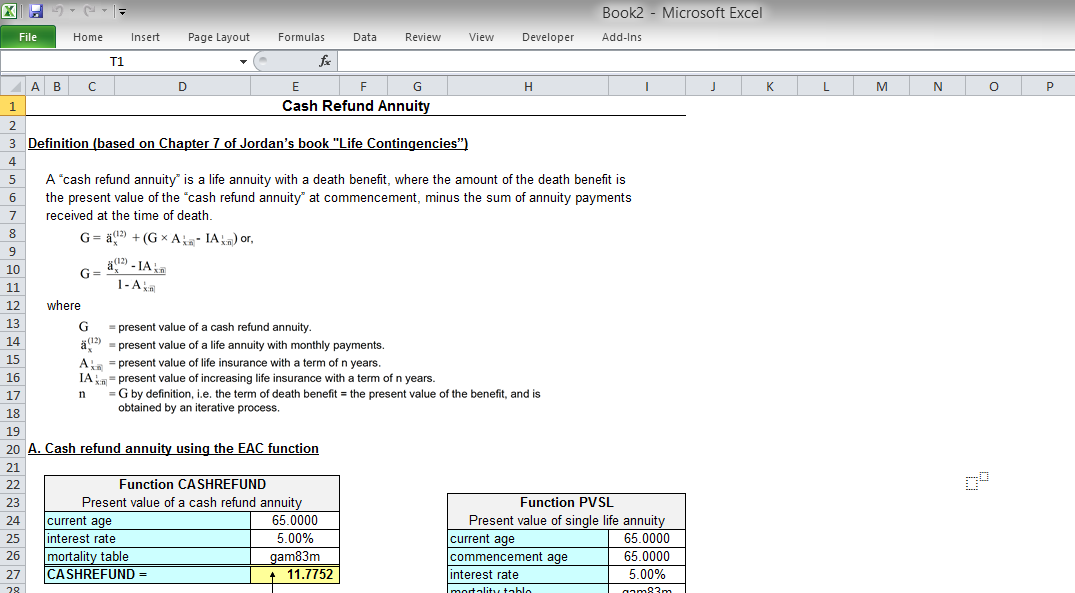Select column N header
This screenshot has width=1075, height=593.
pos(938,86)
